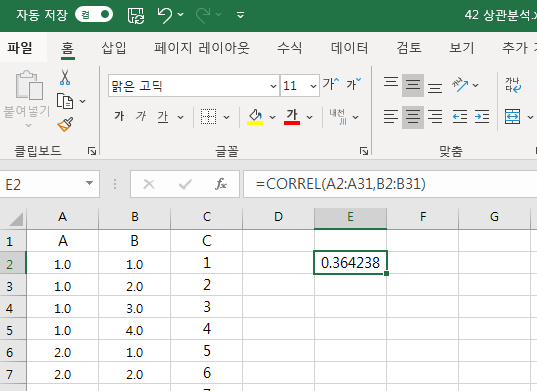The height and width of the screenshot is (391, 537).
Task: Toggle Middle Align icon
Action: point(413,85)
